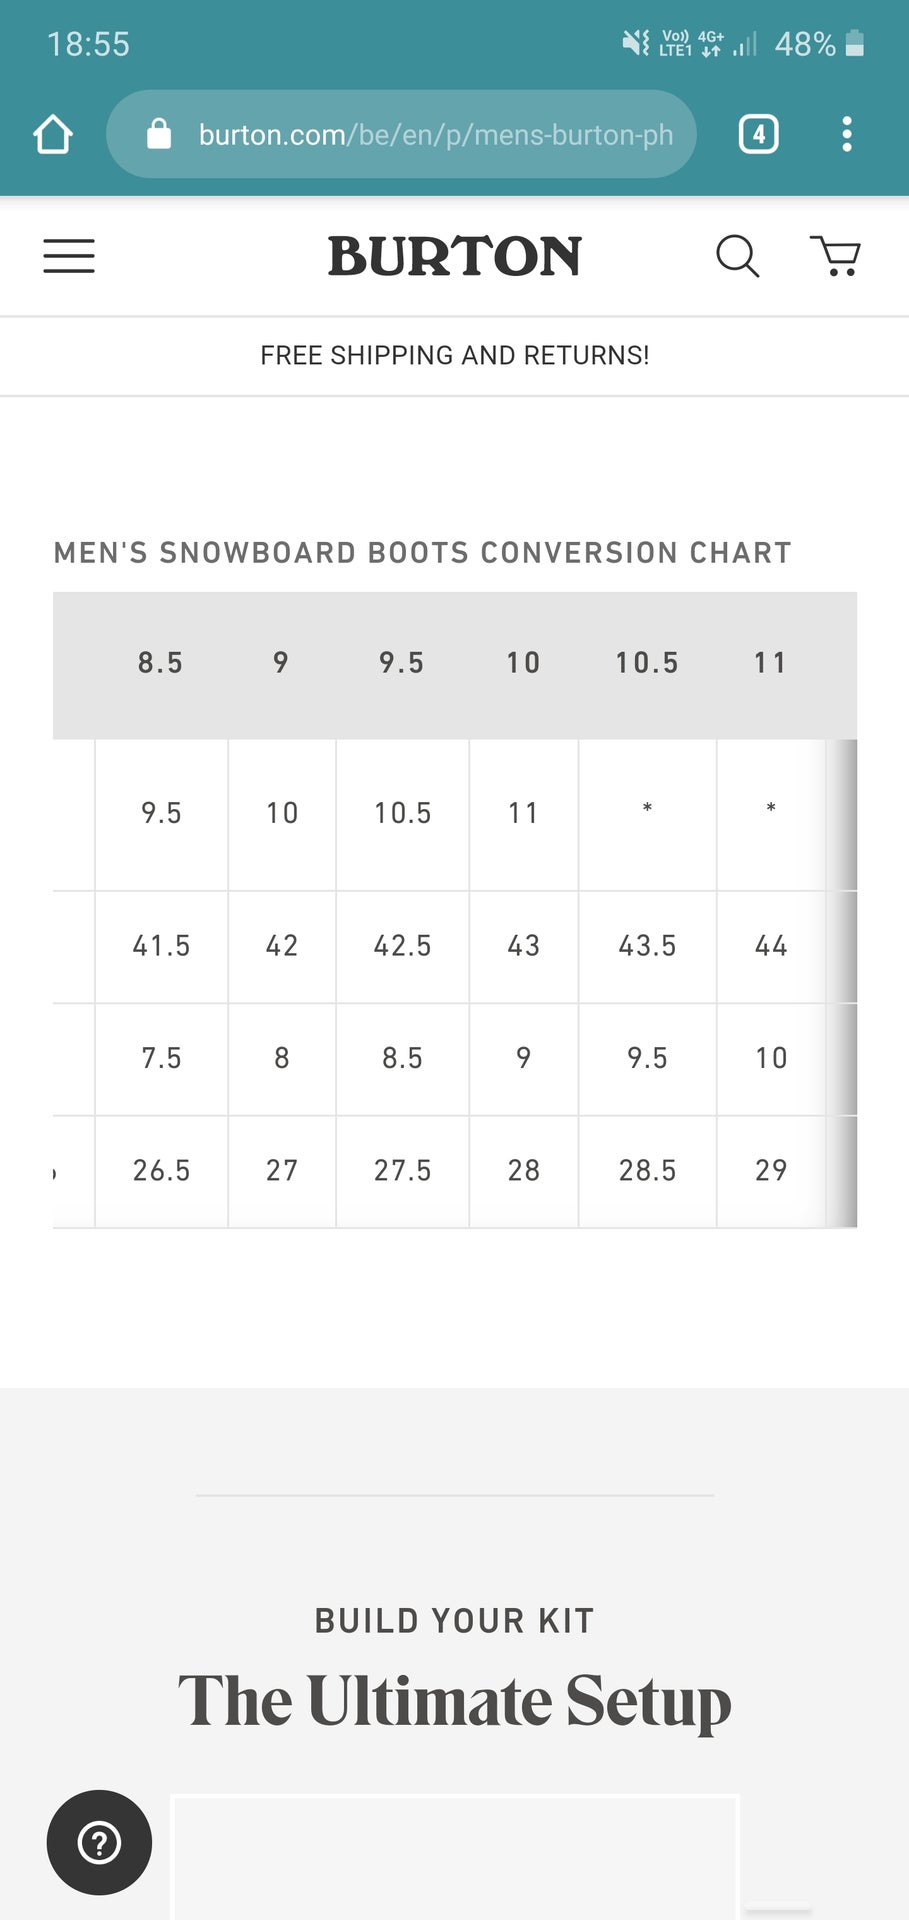Open the browser three-dot menu

[847, 134]
